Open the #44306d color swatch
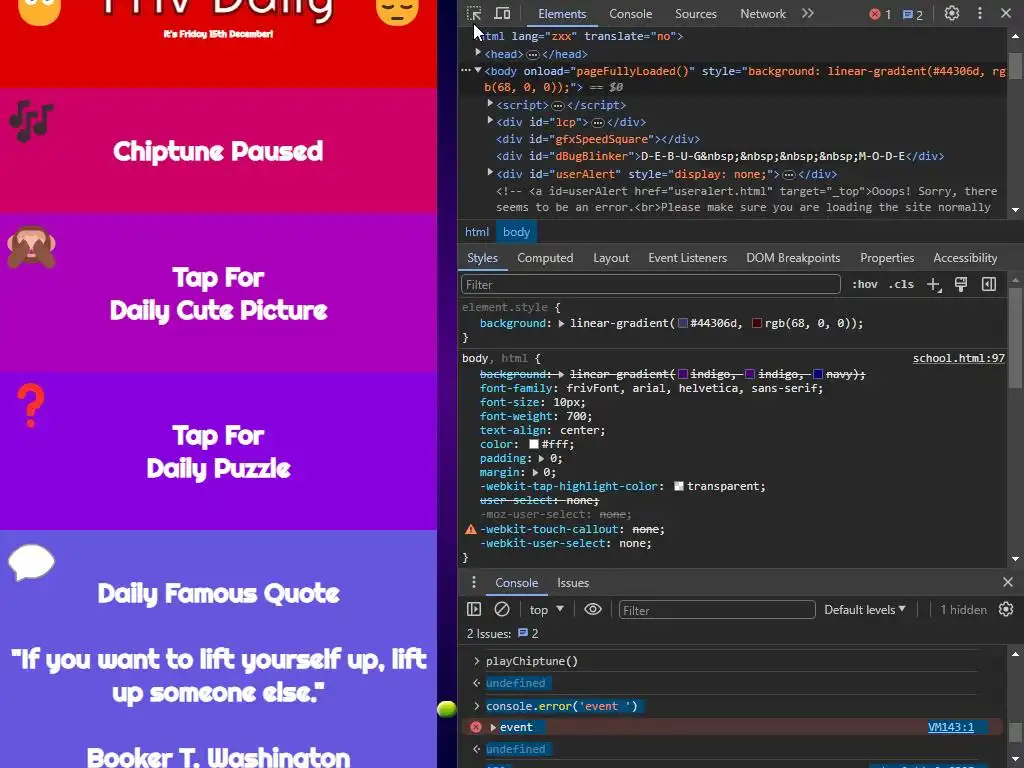 click(x=682, y=323)
